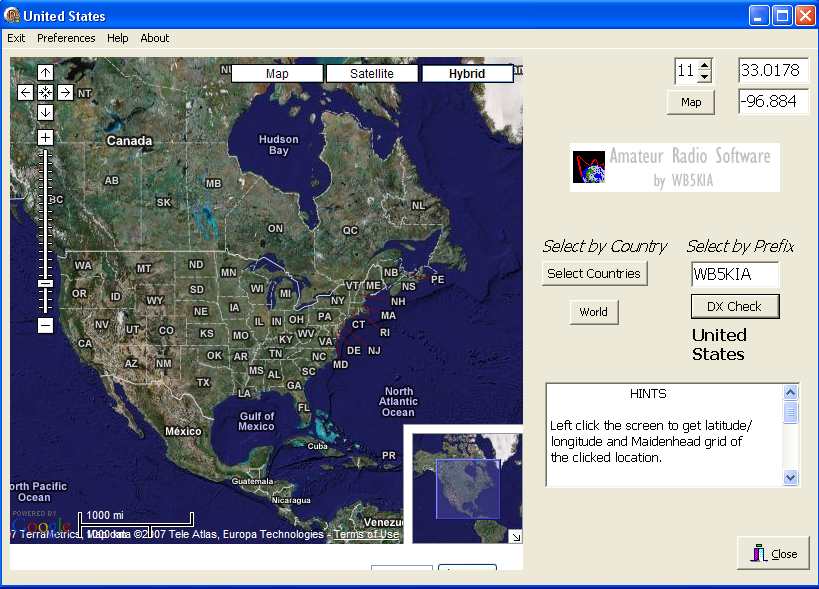Switch the map to Map view
Viewport: 819px width, 589px height.
pyautogui.click(x=277, y=74)
